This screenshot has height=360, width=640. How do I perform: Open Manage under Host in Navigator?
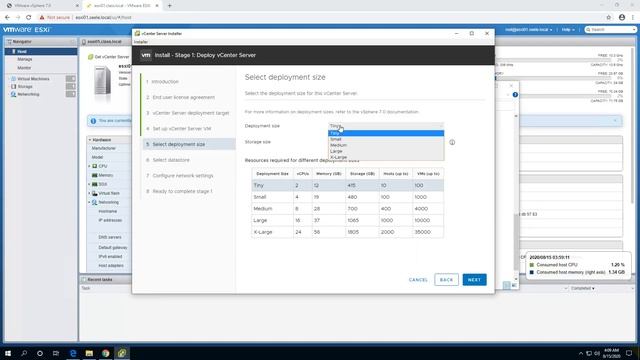click(24, 60)
